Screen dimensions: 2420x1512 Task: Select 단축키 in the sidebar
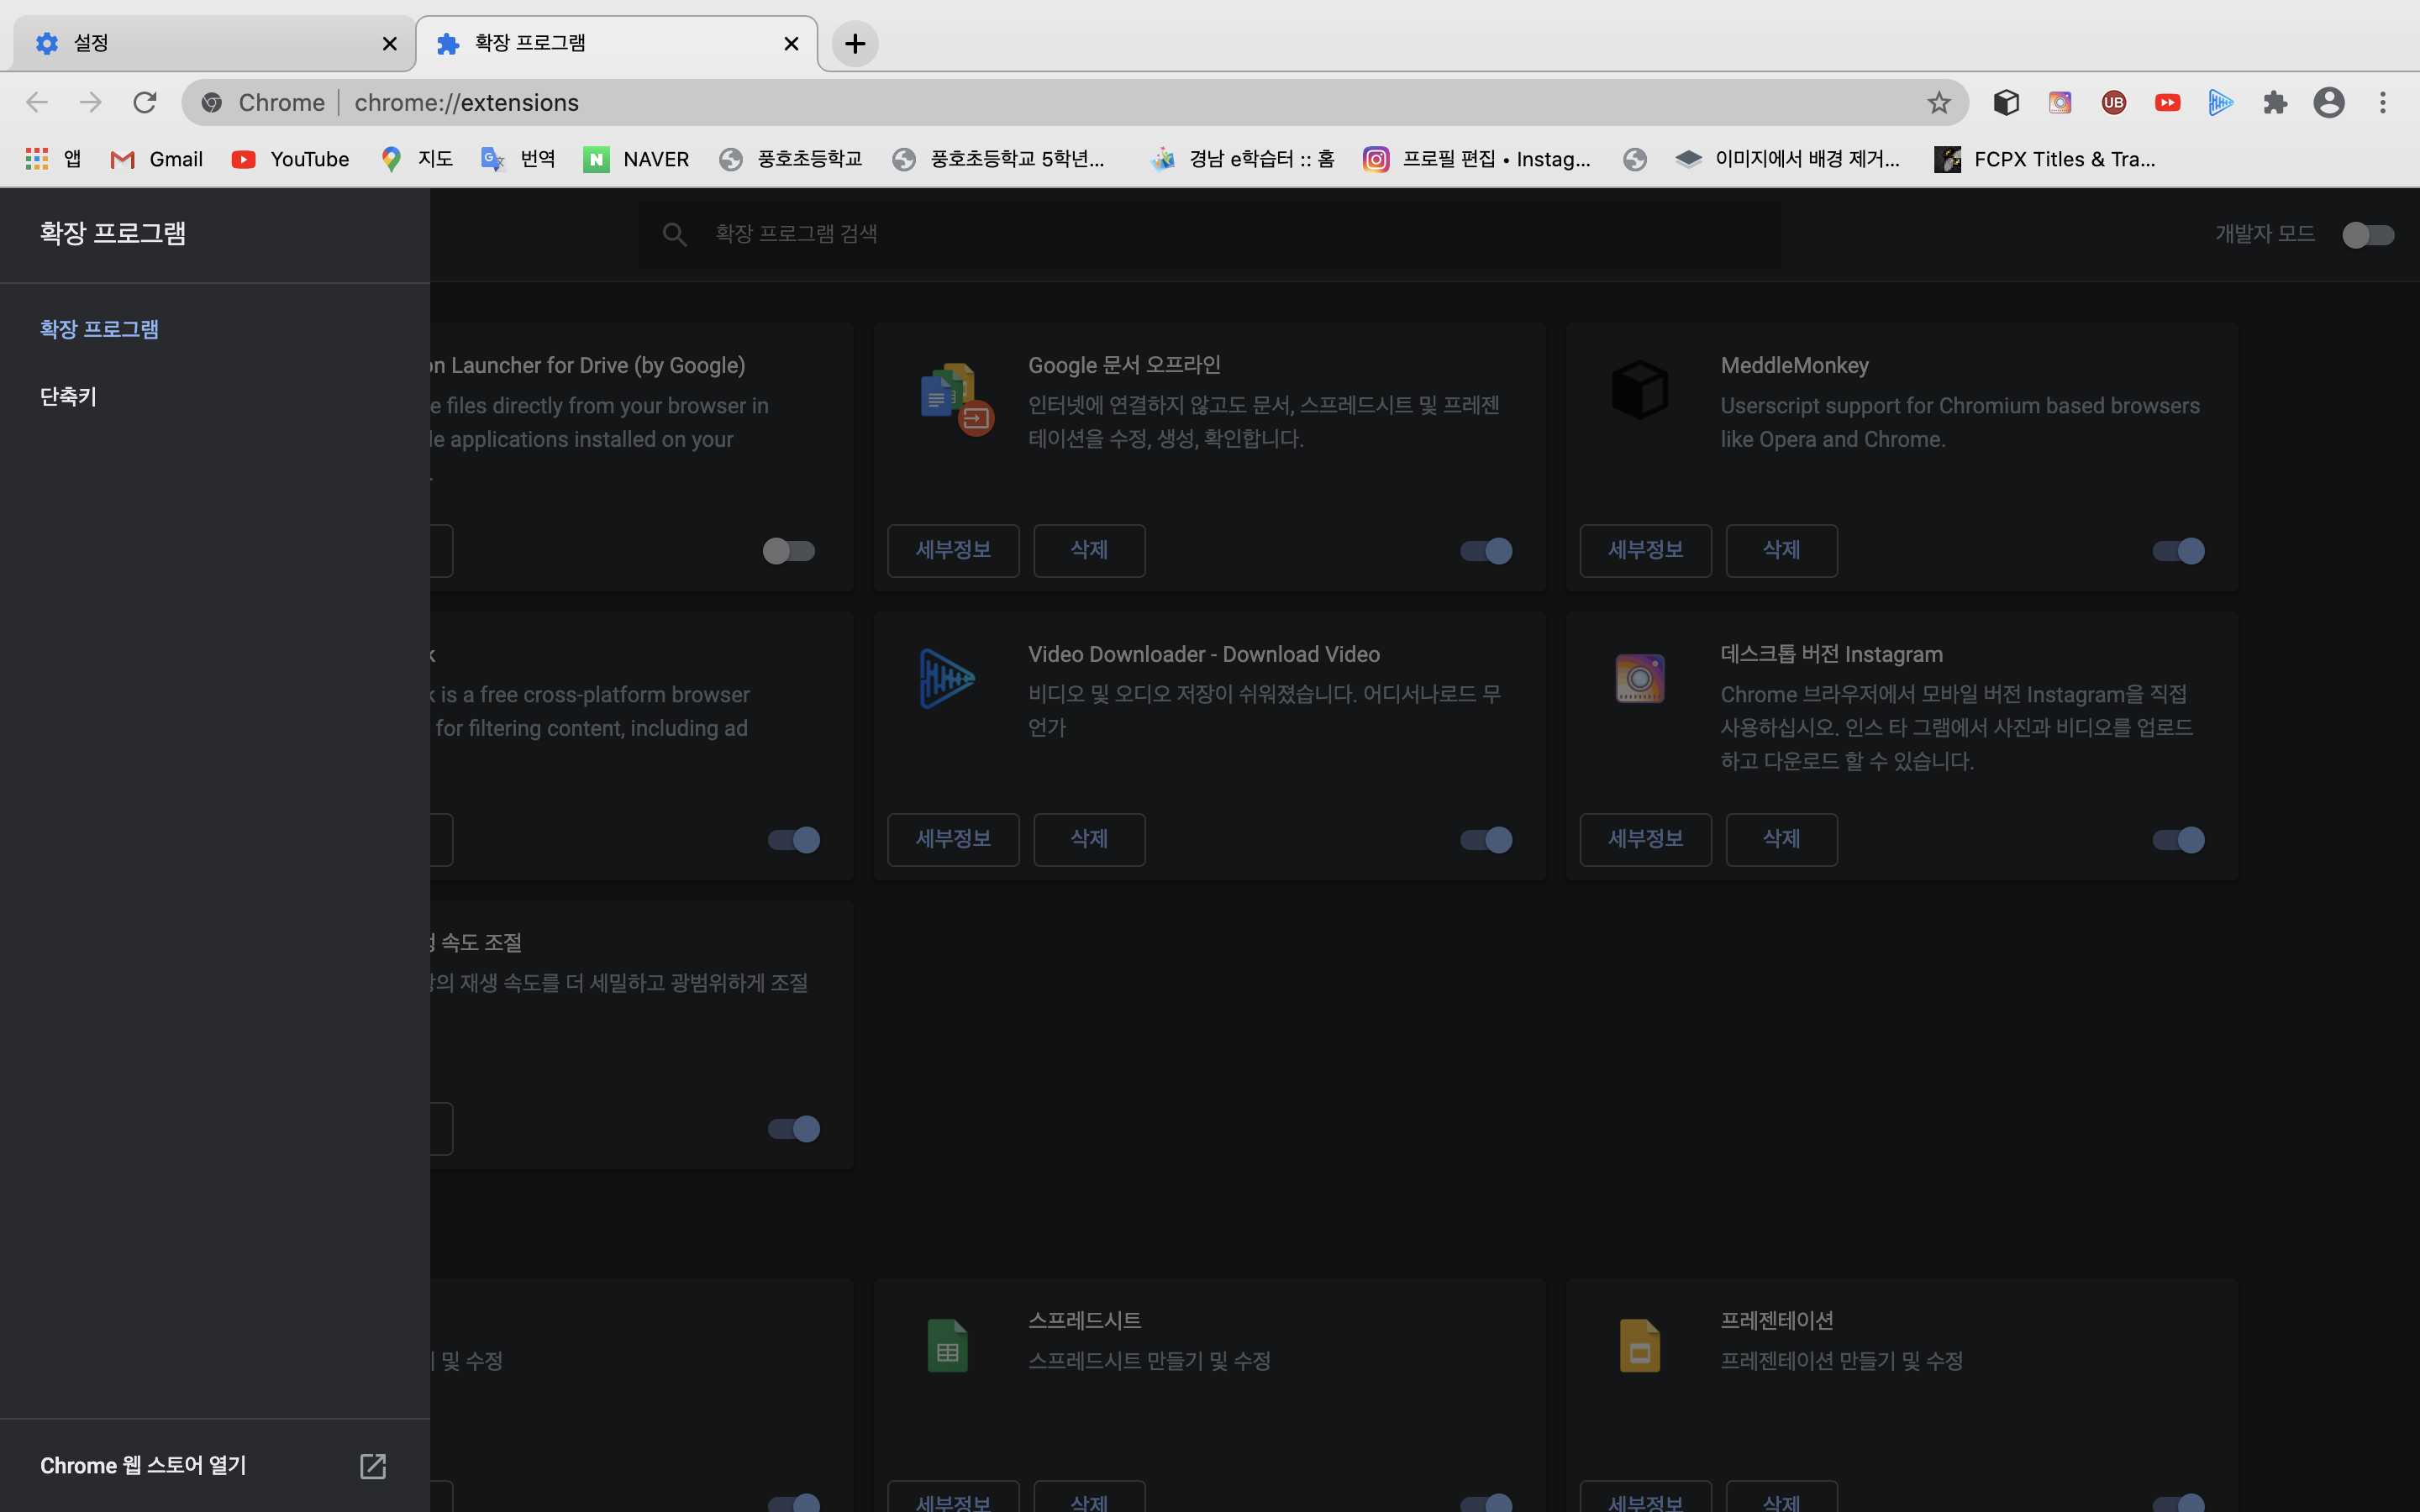pyautogui.click(x=68, y=397)
